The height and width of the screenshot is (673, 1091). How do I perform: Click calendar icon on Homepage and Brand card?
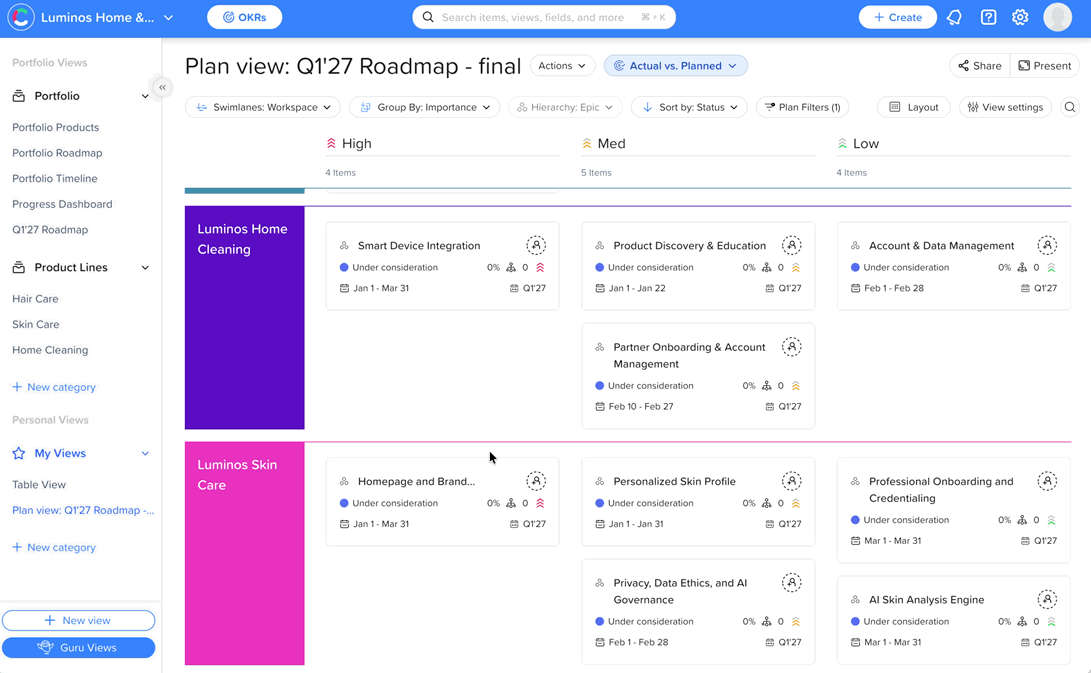(x=344, y=524)
